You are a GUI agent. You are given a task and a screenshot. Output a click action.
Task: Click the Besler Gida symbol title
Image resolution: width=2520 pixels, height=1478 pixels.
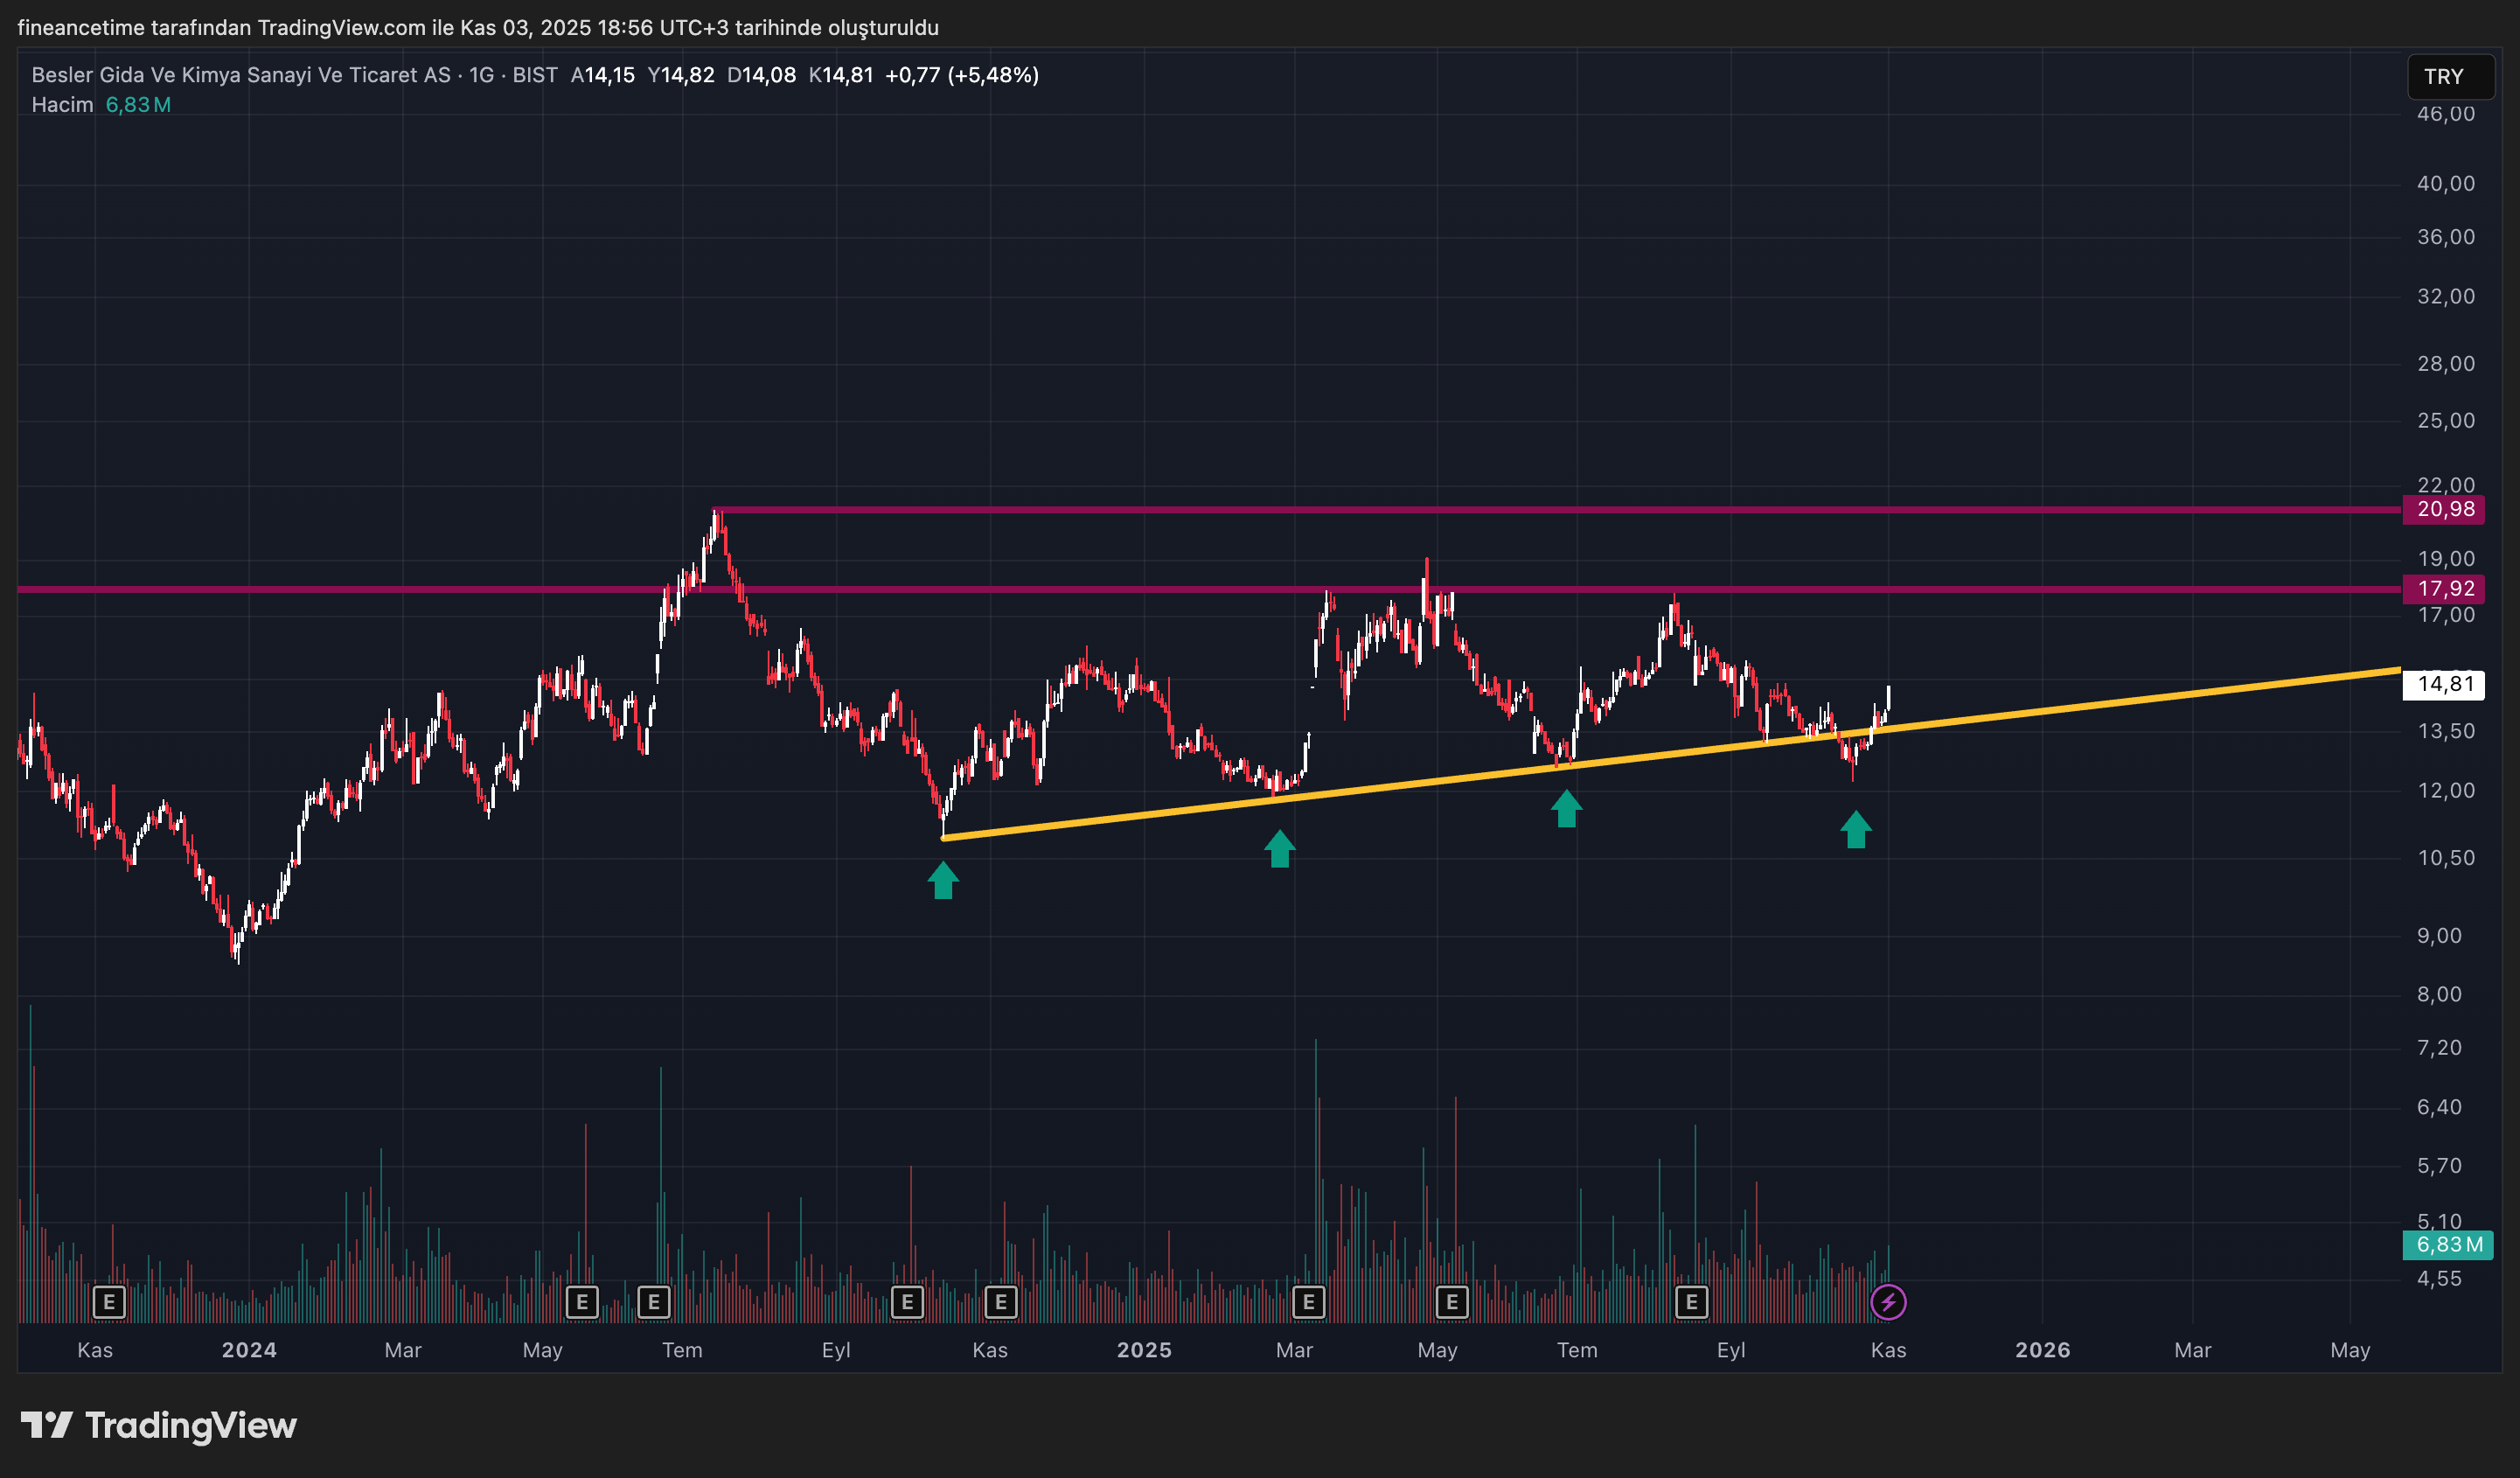pyautogui.click(x=240, y=75)
